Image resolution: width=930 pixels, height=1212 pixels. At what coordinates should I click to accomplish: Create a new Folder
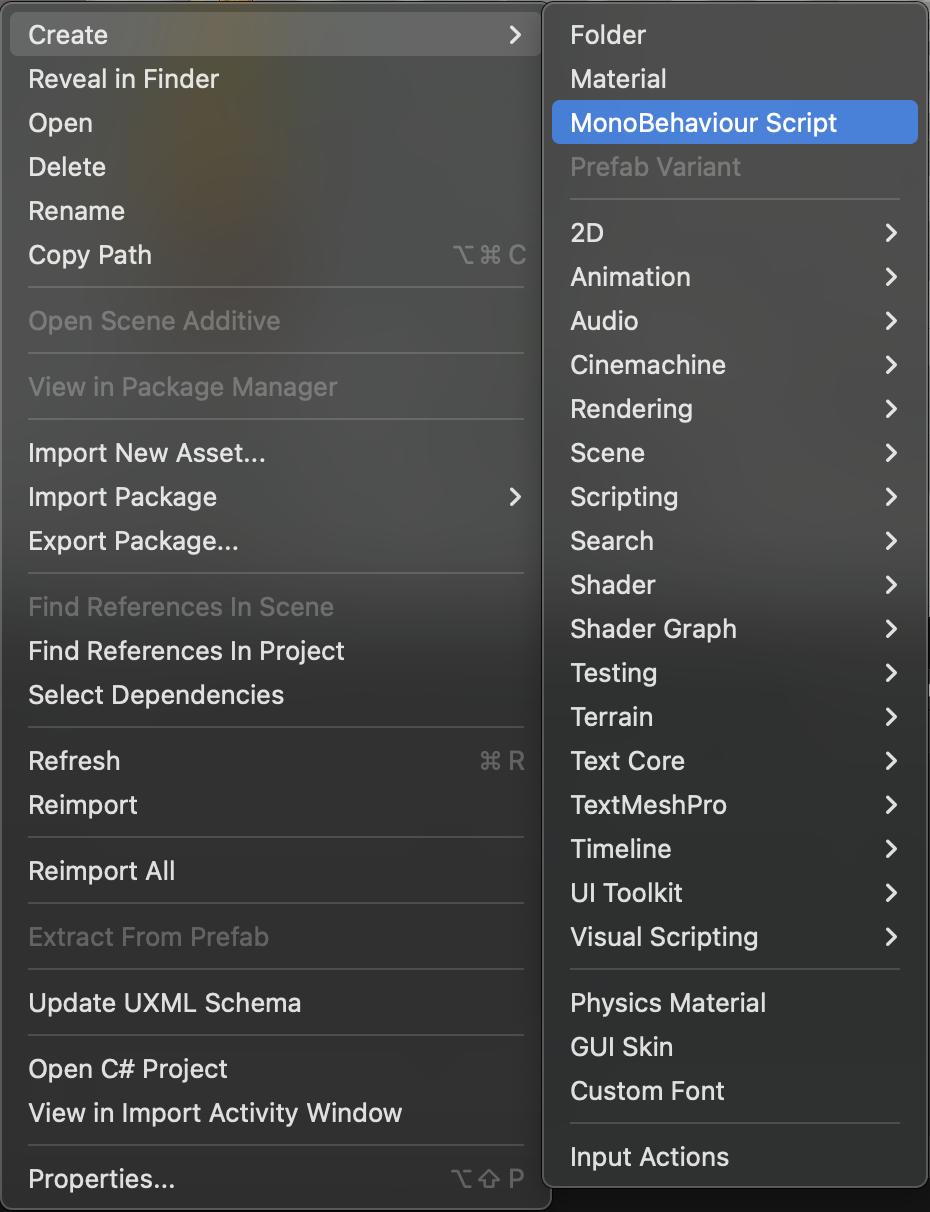point(608,35)
